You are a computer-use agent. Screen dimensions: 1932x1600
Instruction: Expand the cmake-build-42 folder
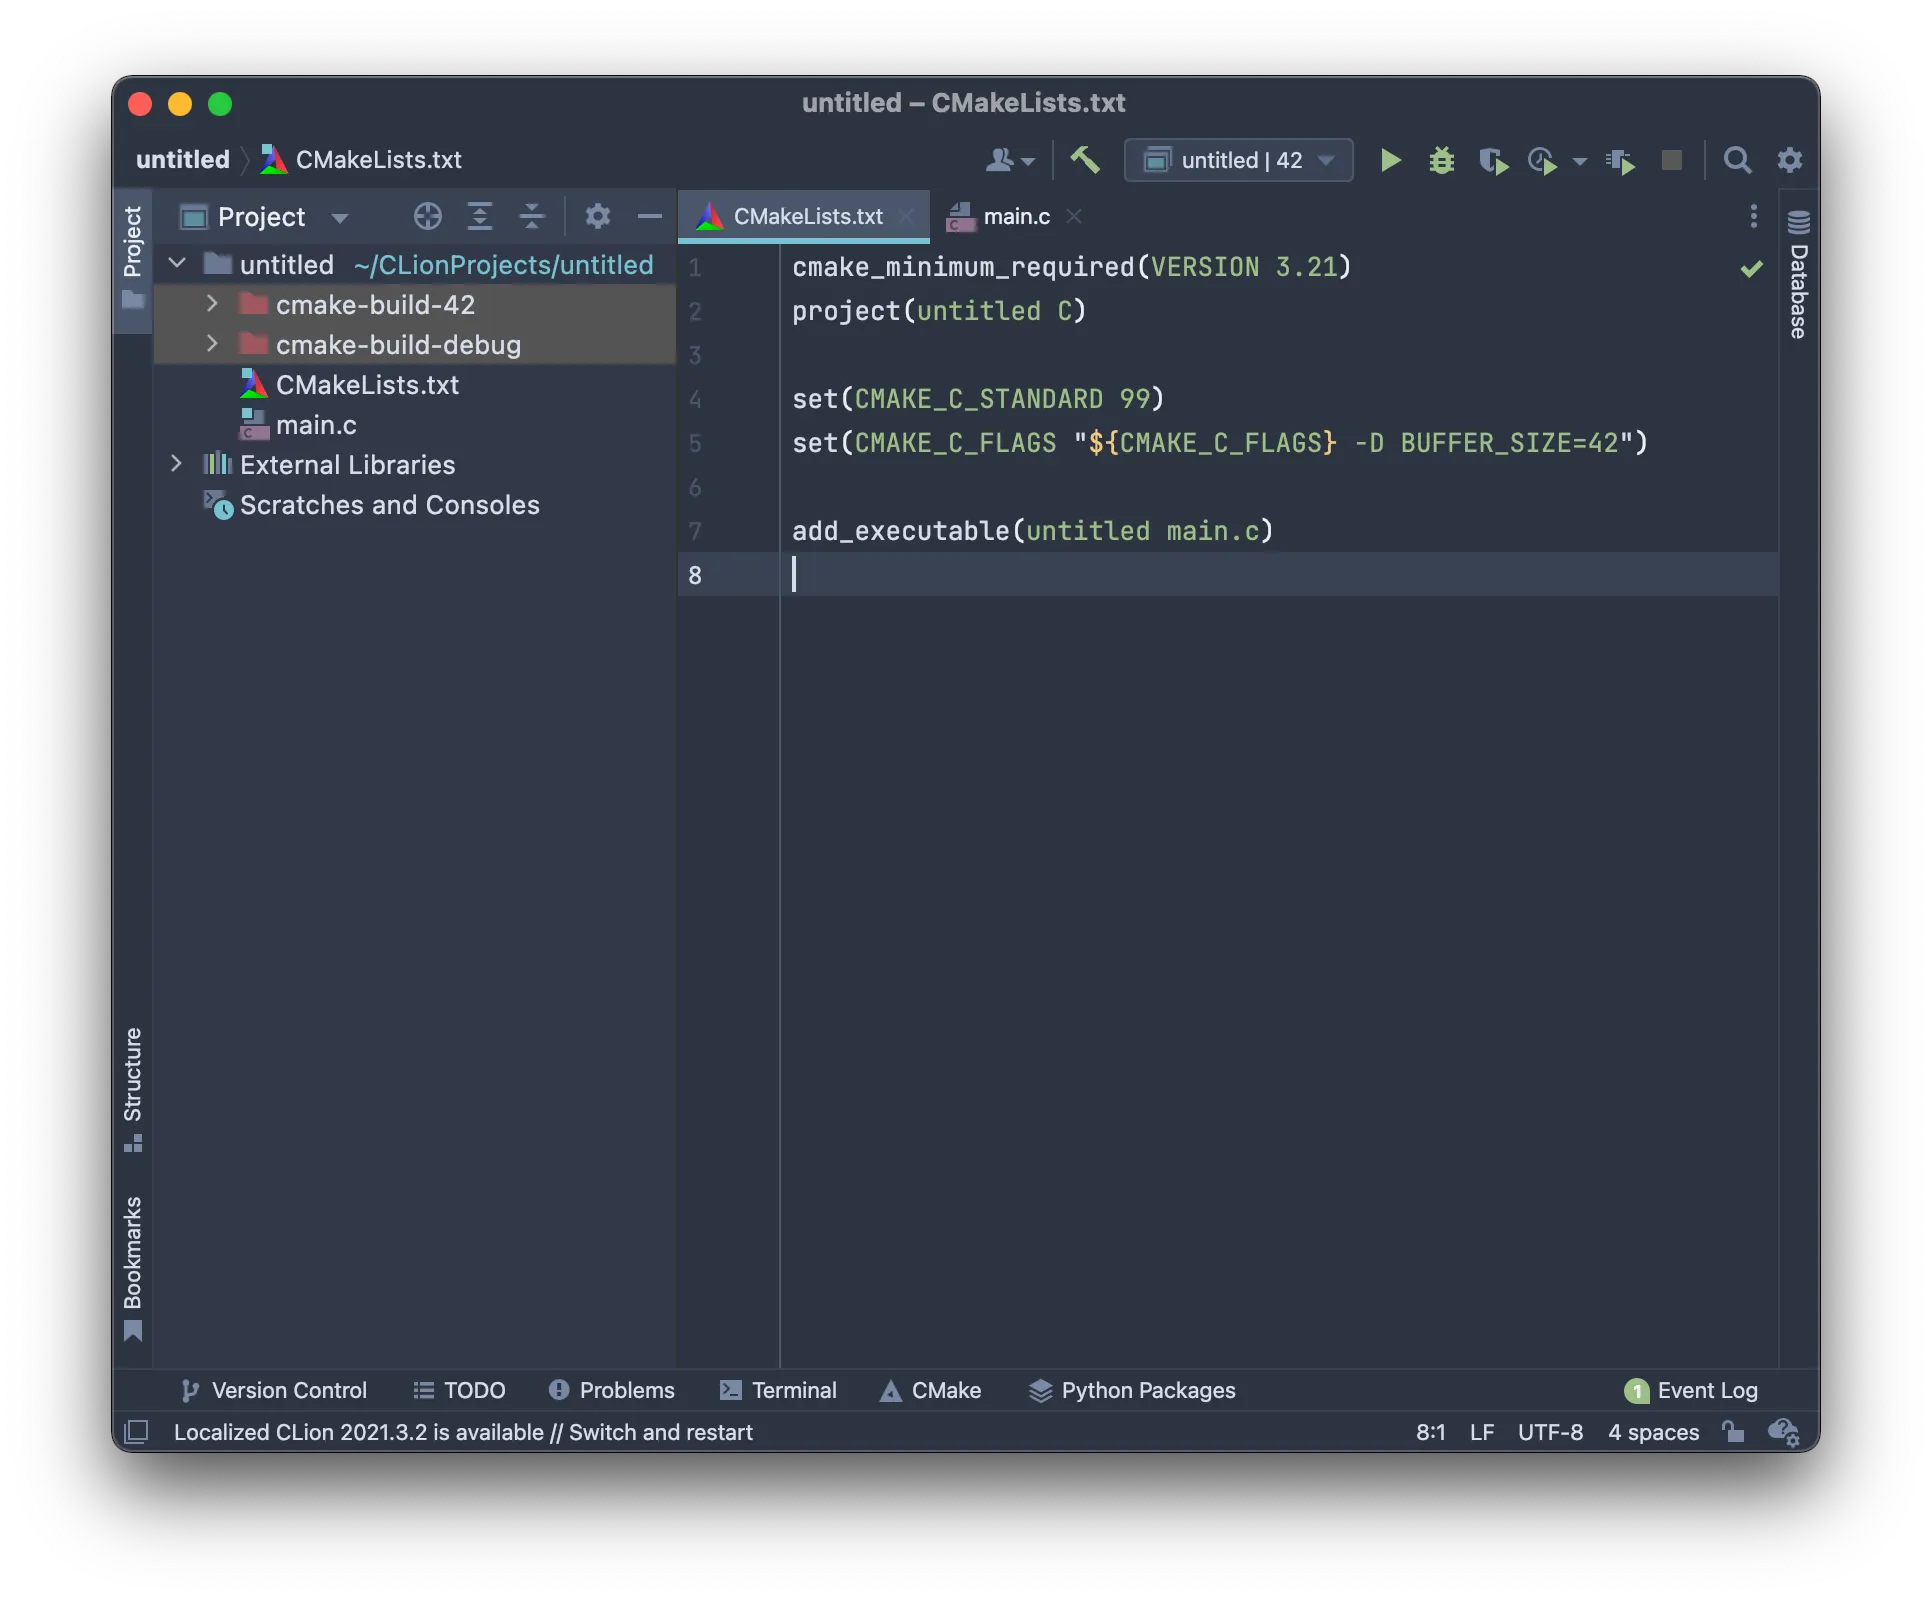[212, 304]
